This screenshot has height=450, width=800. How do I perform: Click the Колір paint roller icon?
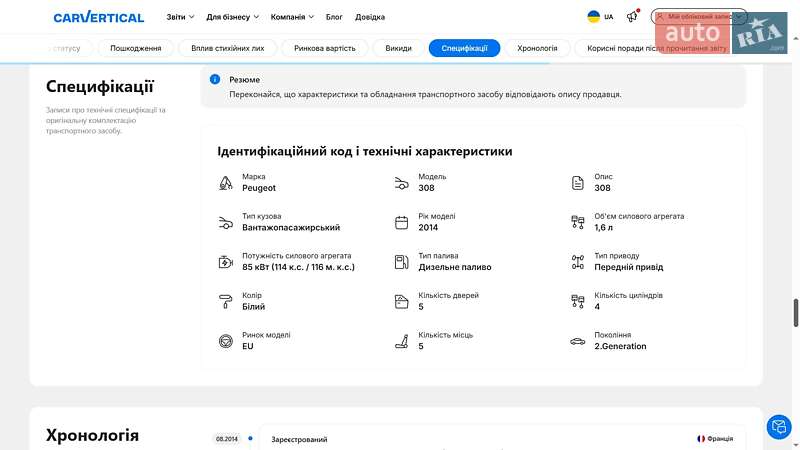pyautogui.click(x=226, y=302)
